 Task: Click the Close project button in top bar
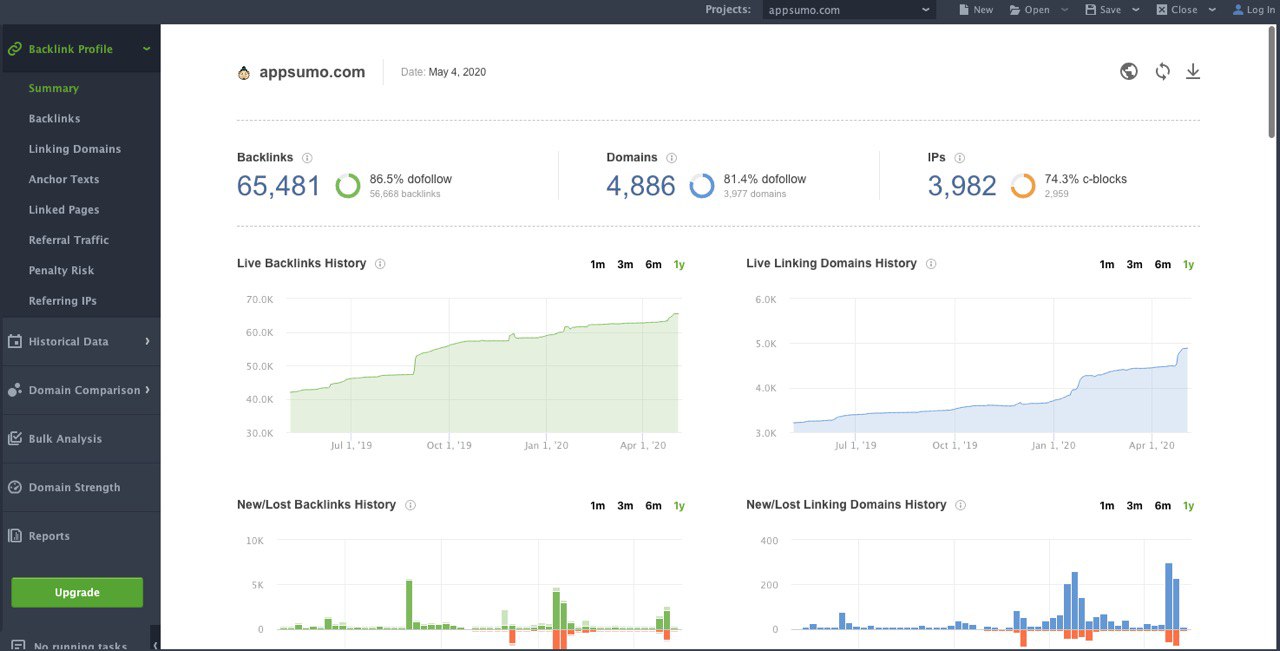tap(1177, 10)
